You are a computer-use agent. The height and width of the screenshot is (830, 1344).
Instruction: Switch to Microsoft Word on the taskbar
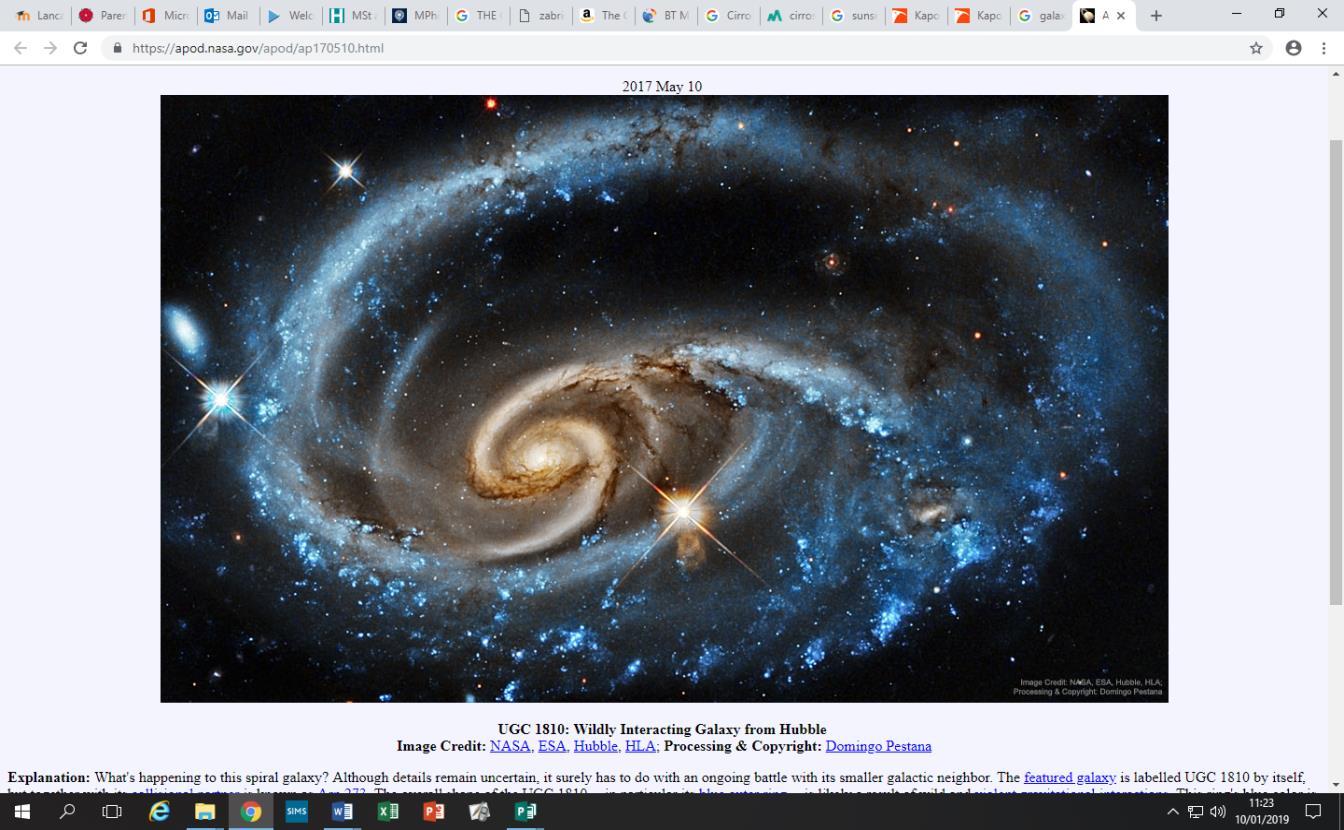pos(342,811)
